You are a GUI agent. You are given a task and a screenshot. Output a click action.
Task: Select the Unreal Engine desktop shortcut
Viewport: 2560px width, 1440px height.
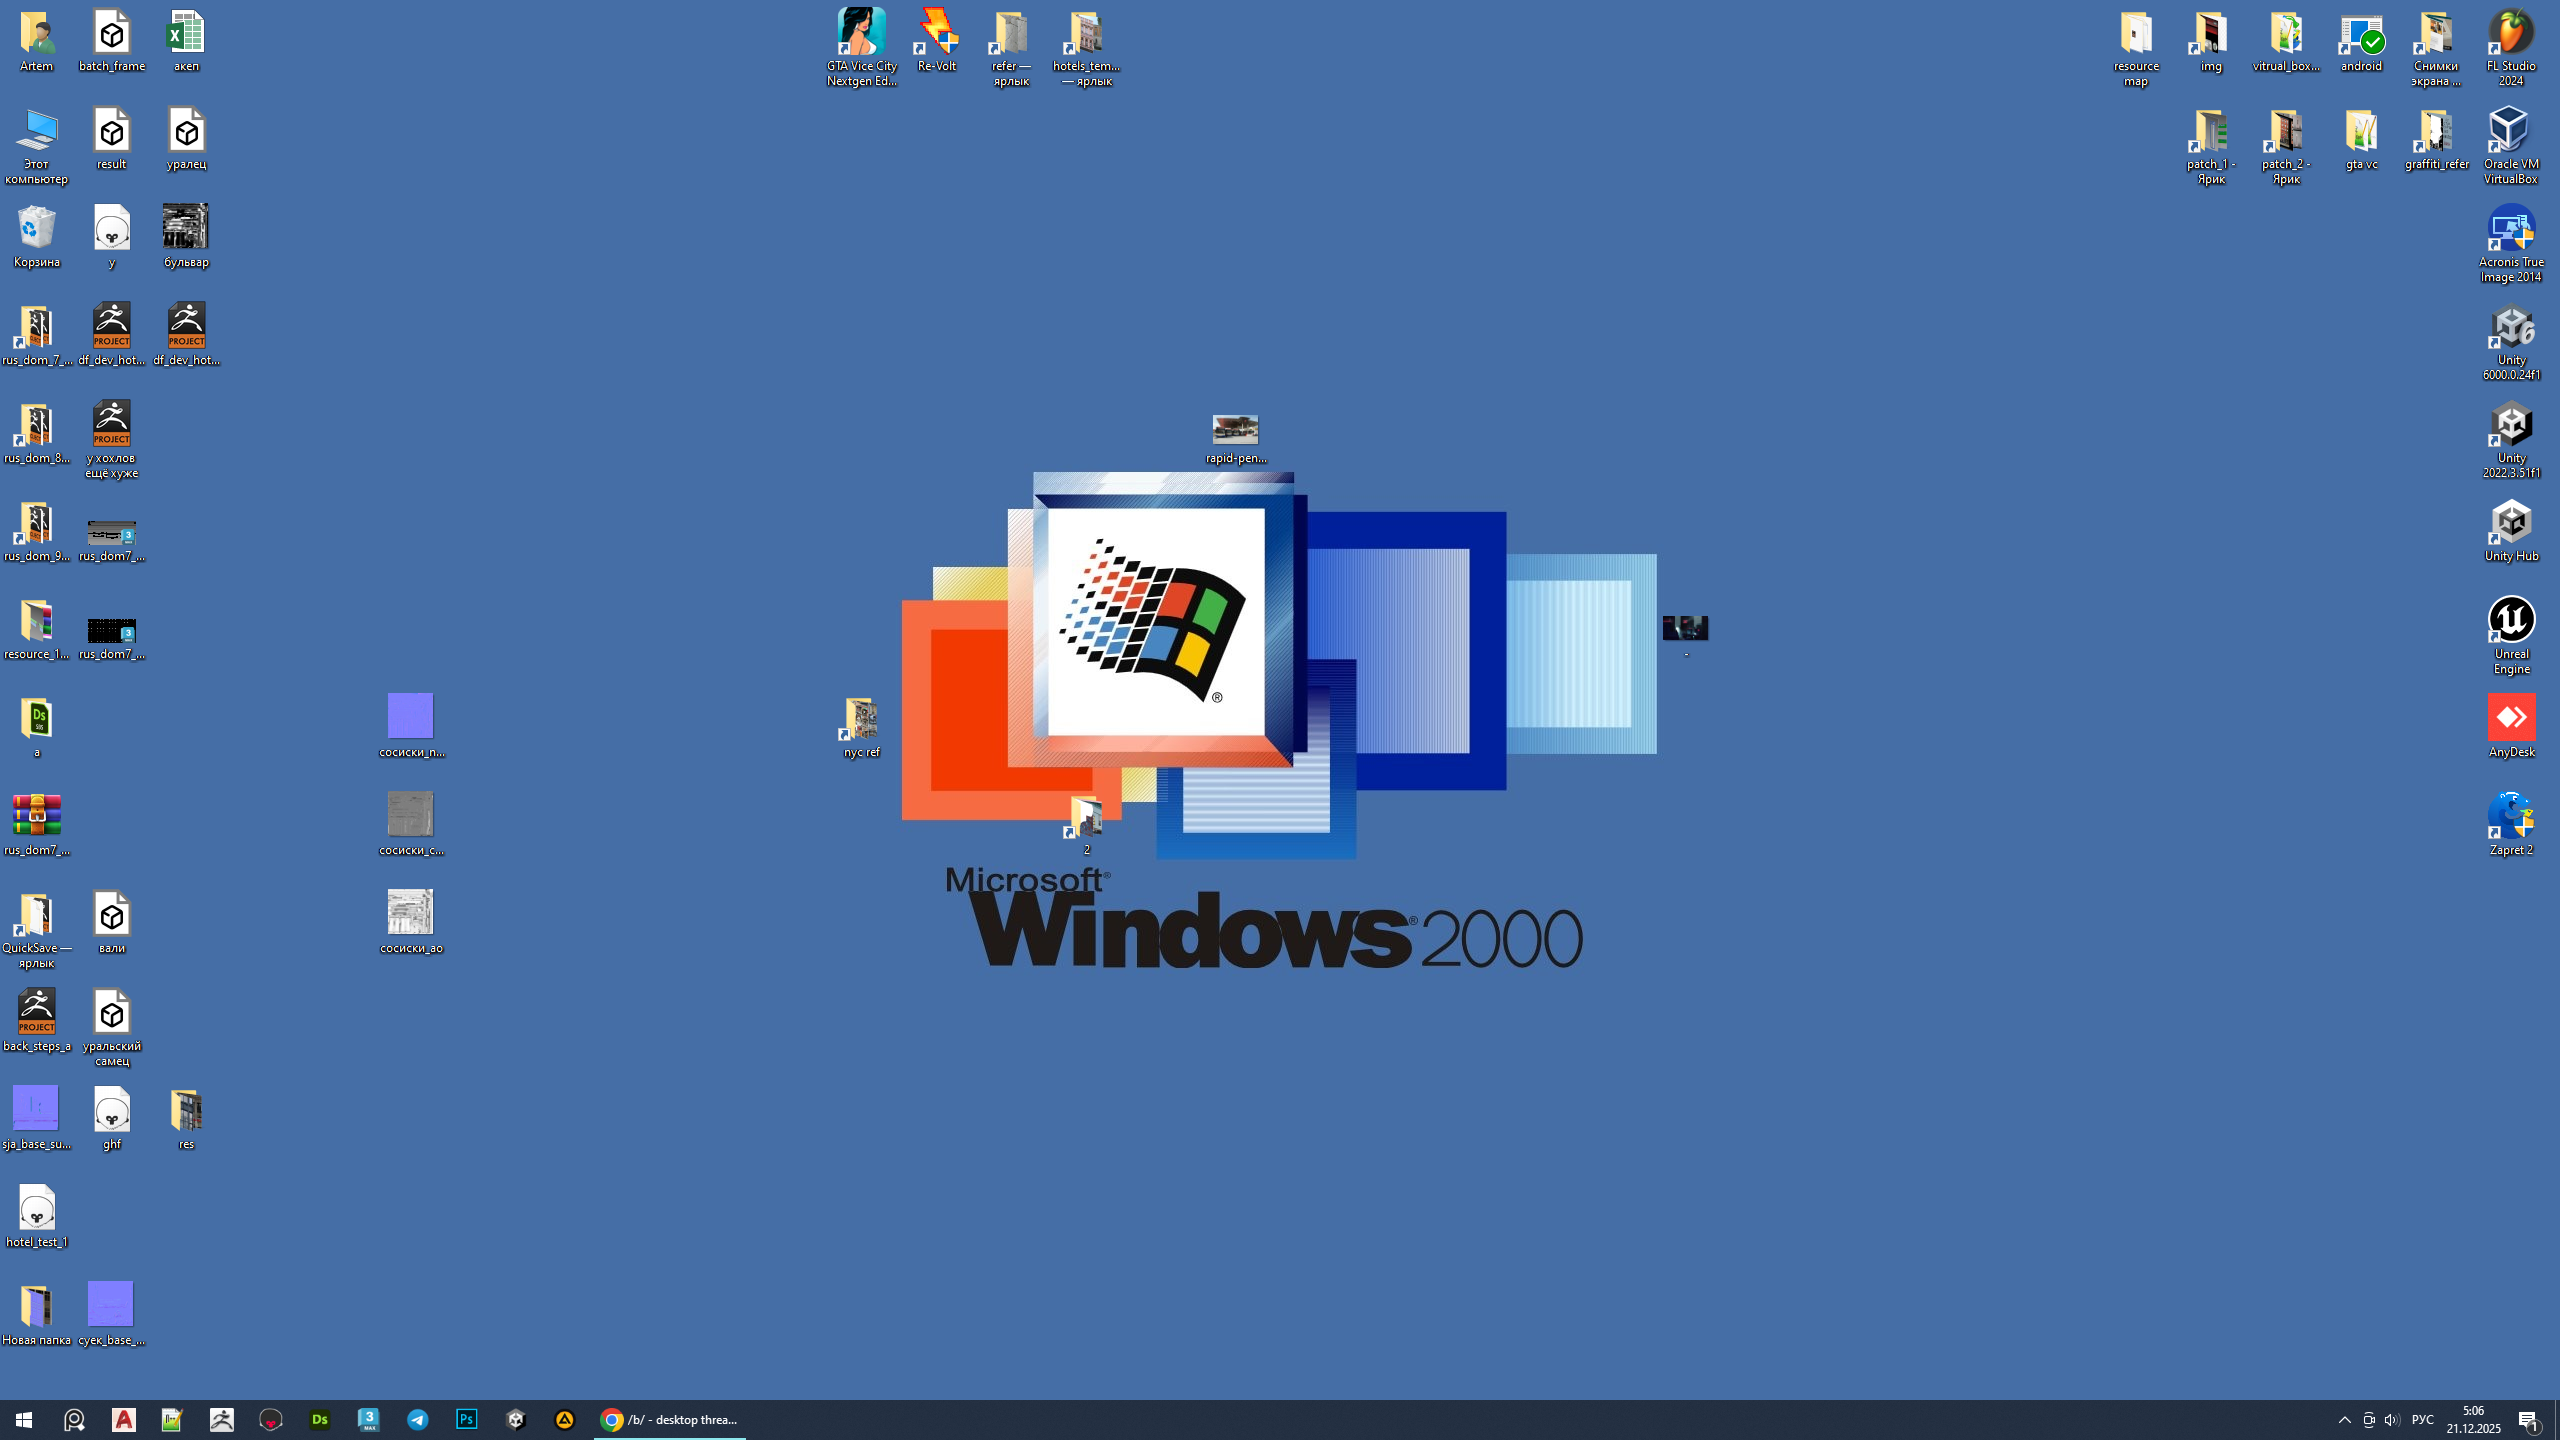2510,632
